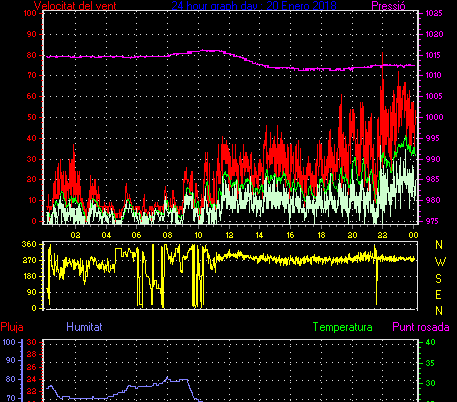Select the 'Humitat' legend label

point(84,327)
